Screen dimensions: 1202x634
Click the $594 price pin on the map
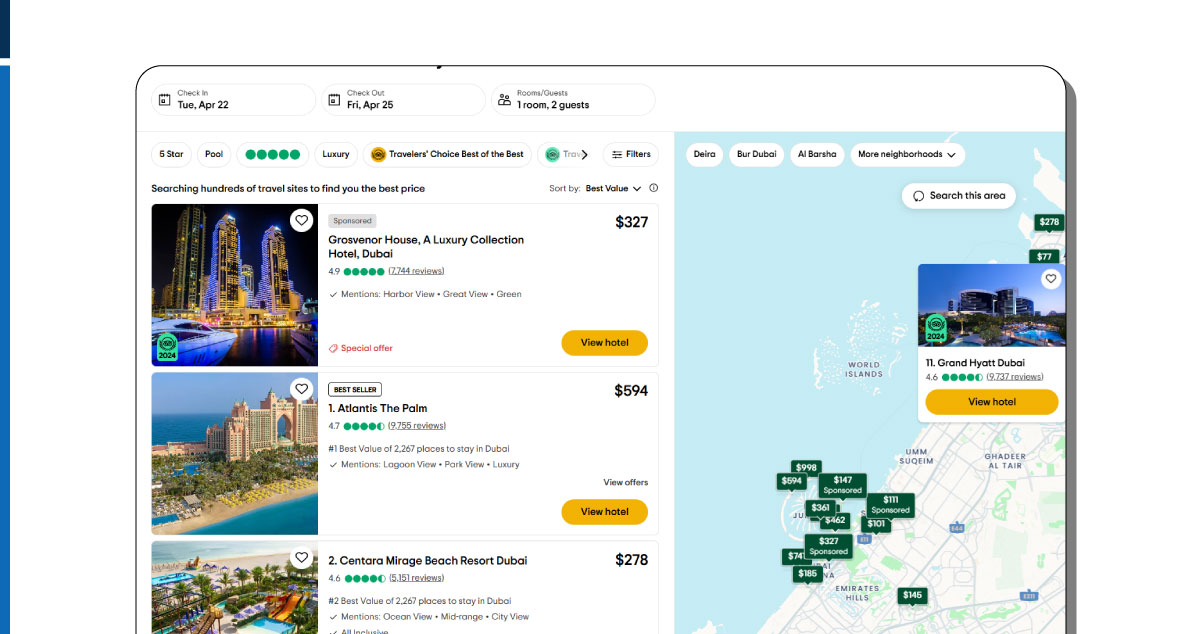[793, 480]
